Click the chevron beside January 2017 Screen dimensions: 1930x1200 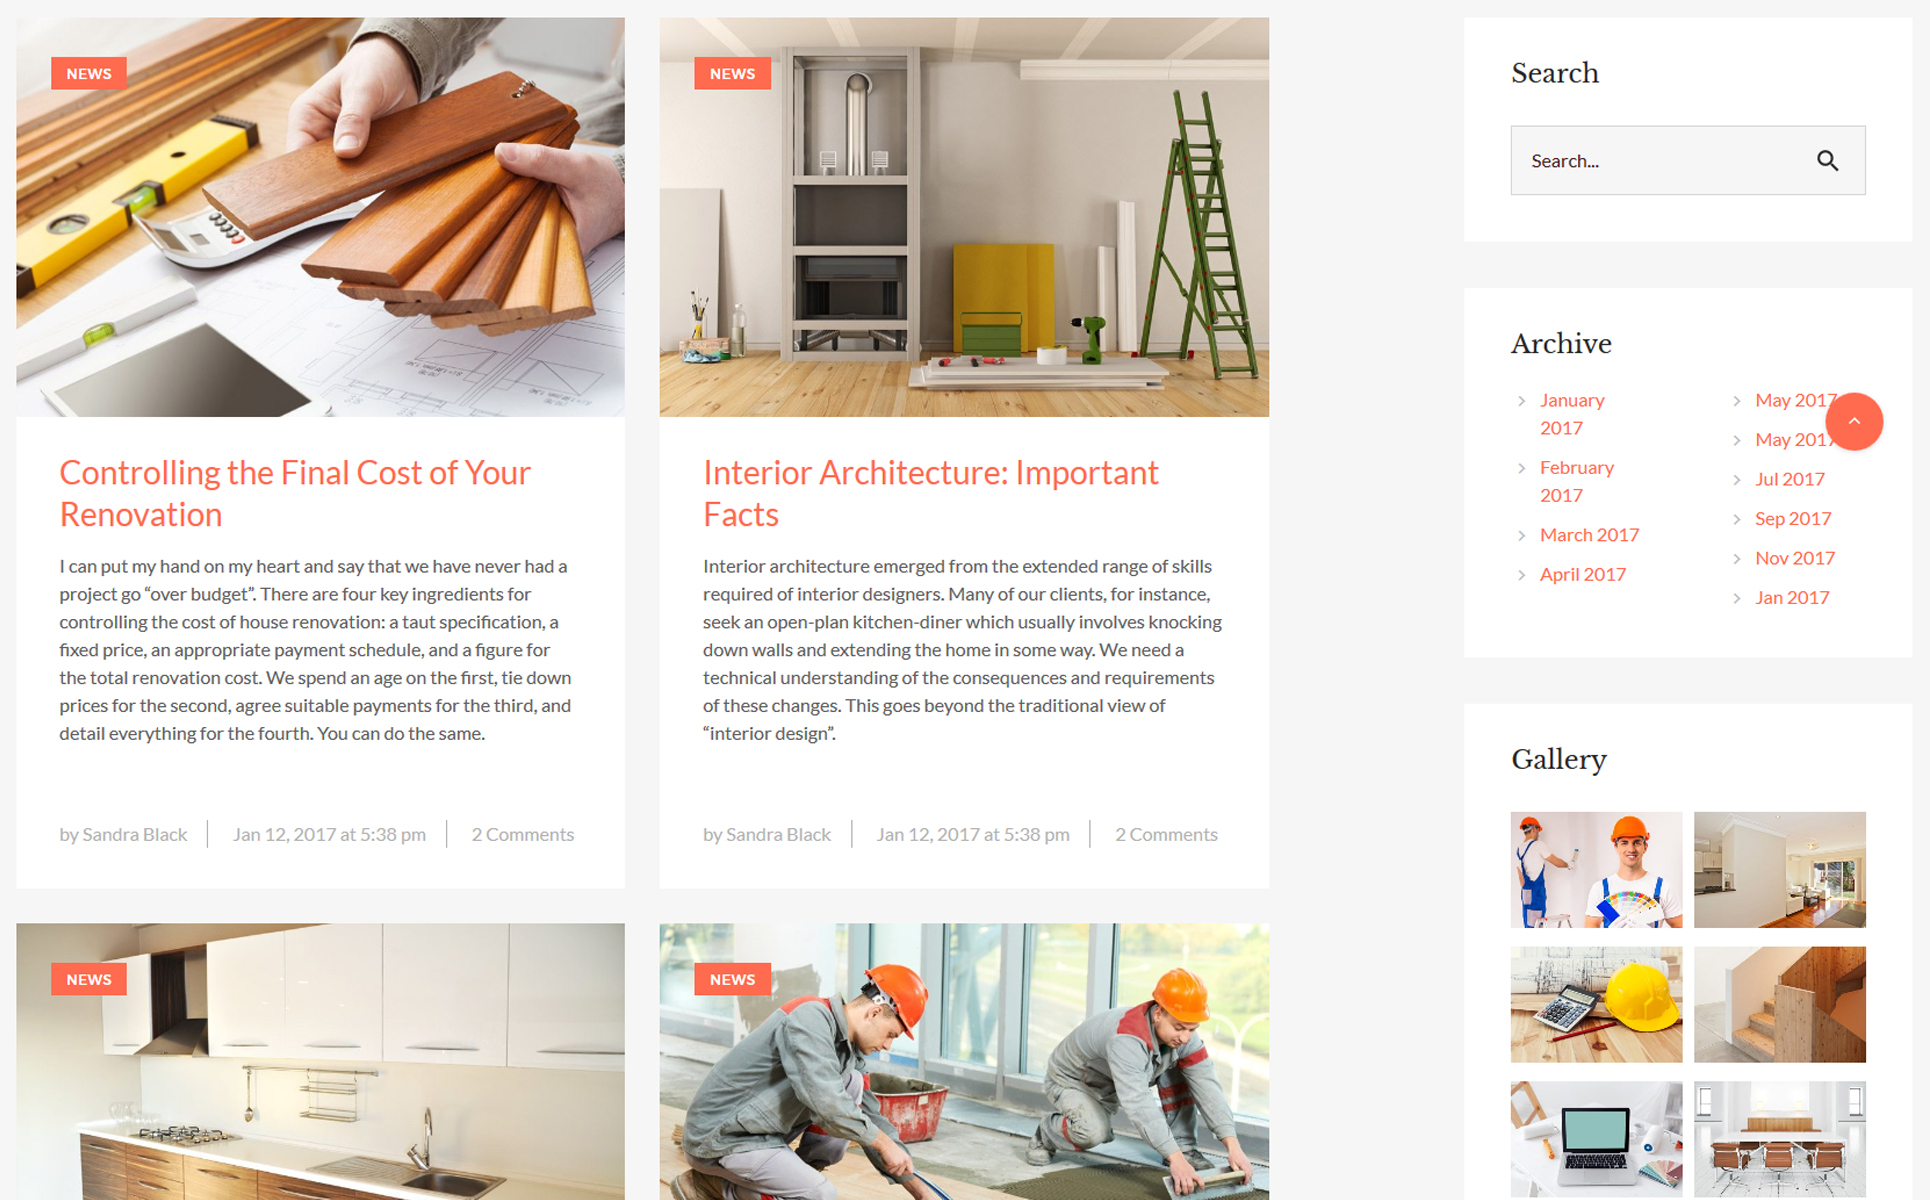1521,401
